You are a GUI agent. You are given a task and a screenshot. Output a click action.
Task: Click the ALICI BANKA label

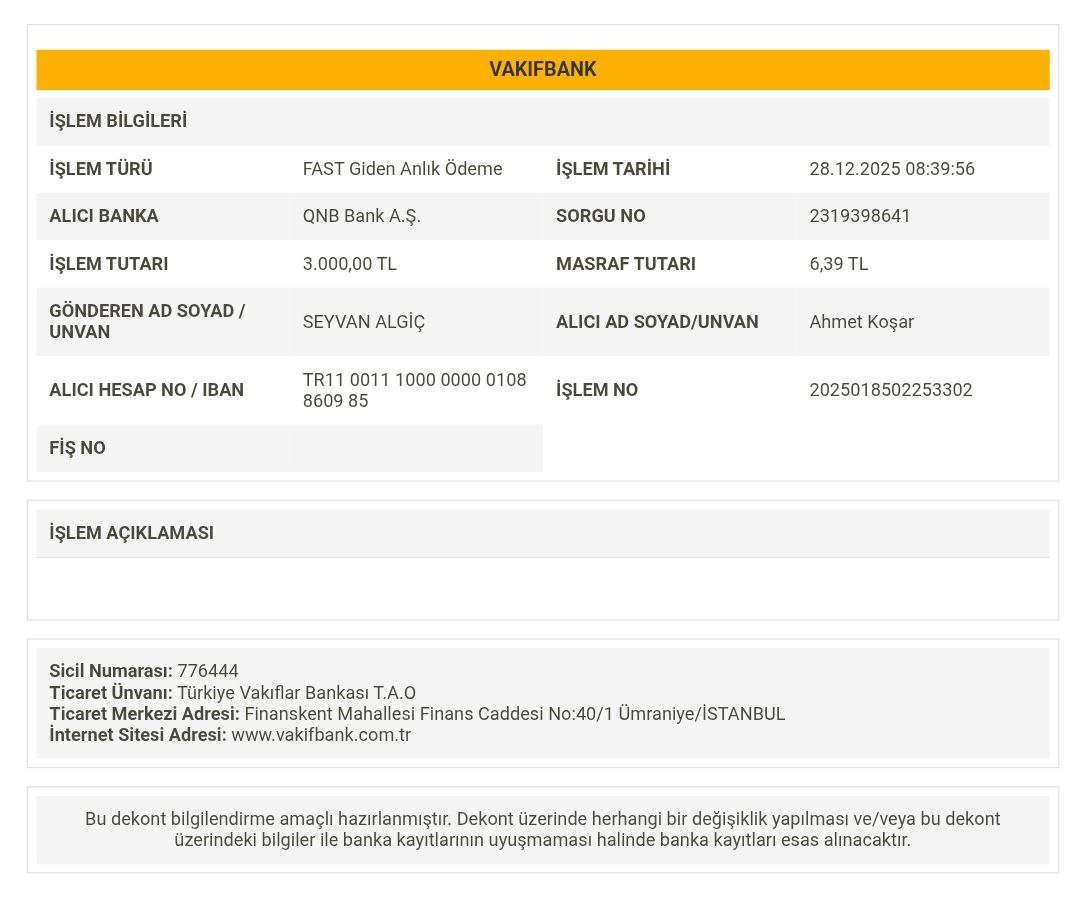(x=104, y=216)
